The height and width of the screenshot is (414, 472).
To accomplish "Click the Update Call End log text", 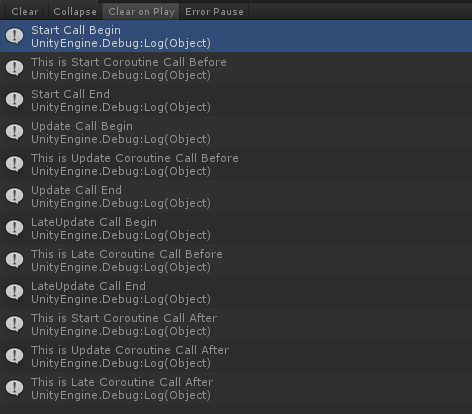I will click(76, 190).
